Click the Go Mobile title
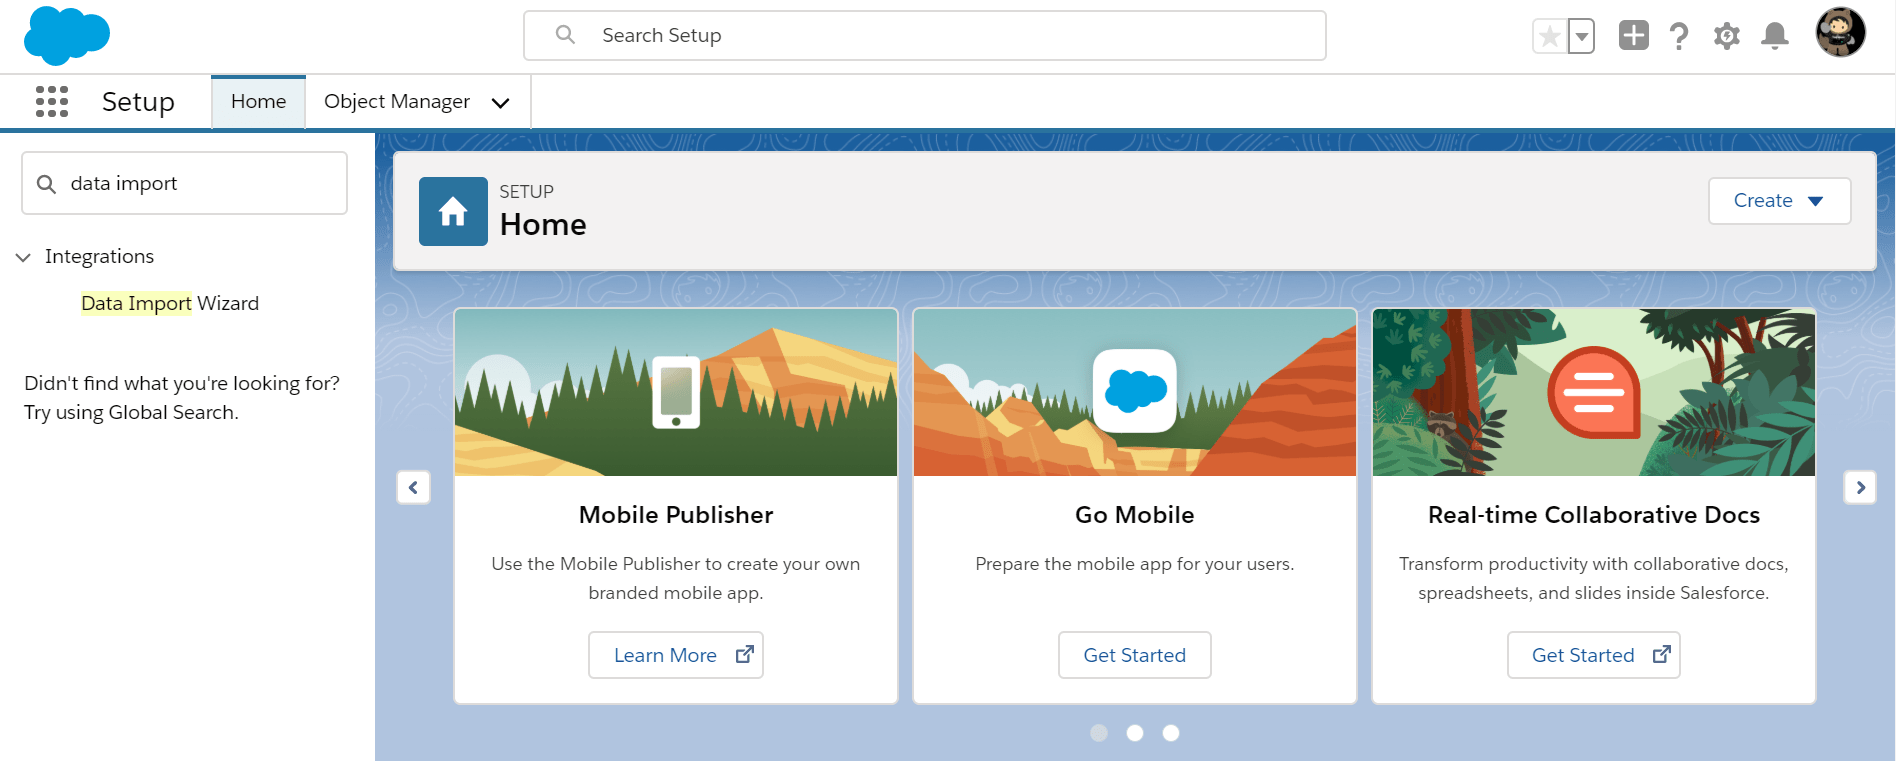The image size is (1896, 761). (1135, 515)
